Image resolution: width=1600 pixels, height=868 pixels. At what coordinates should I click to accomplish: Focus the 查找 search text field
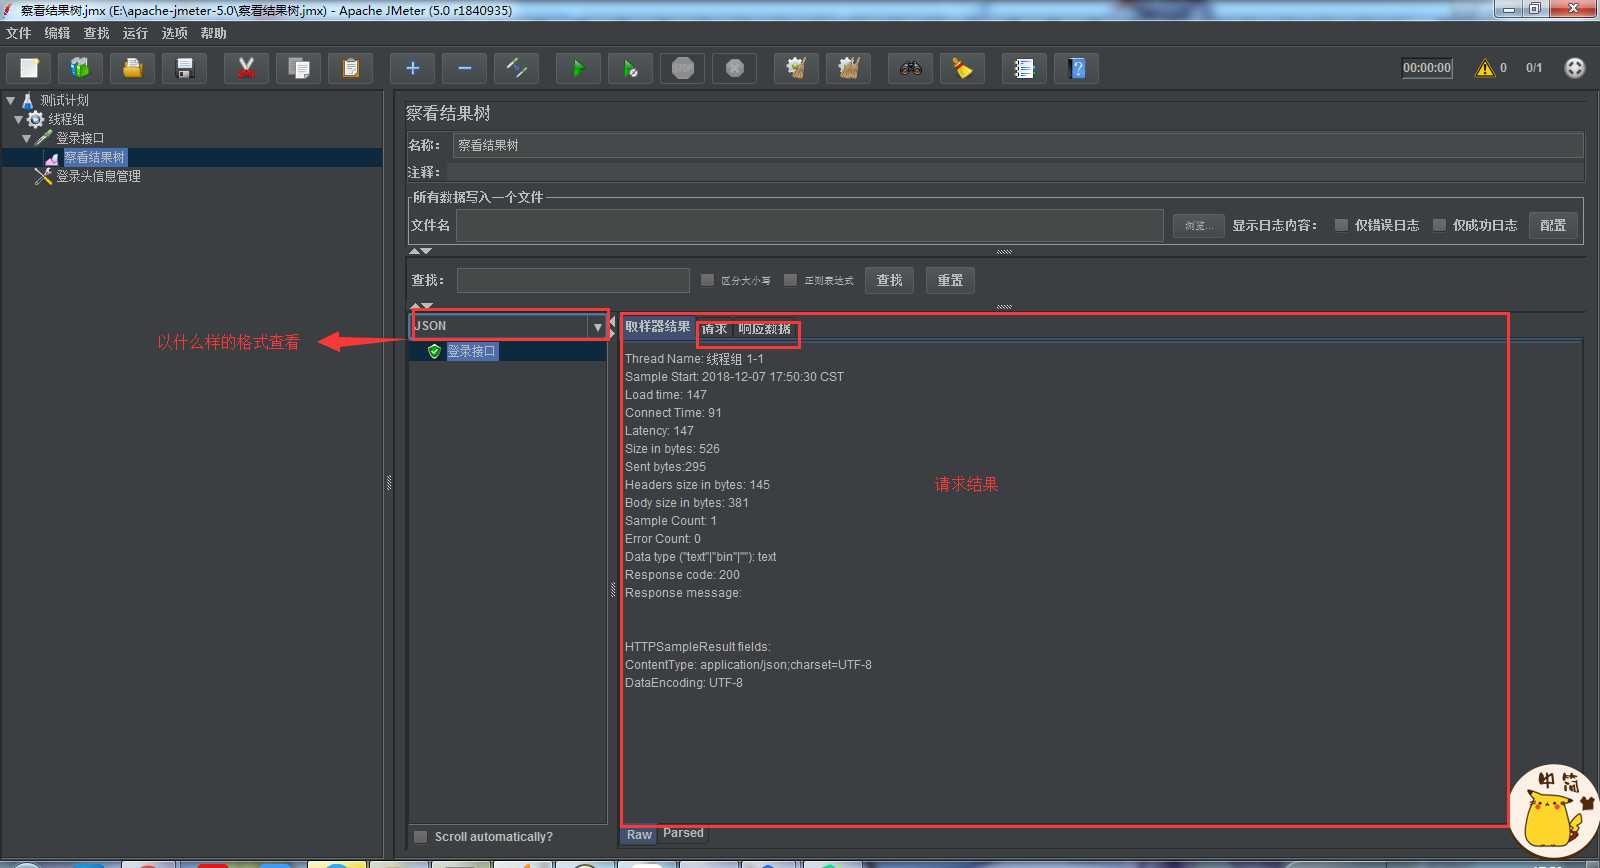point(573,280)
